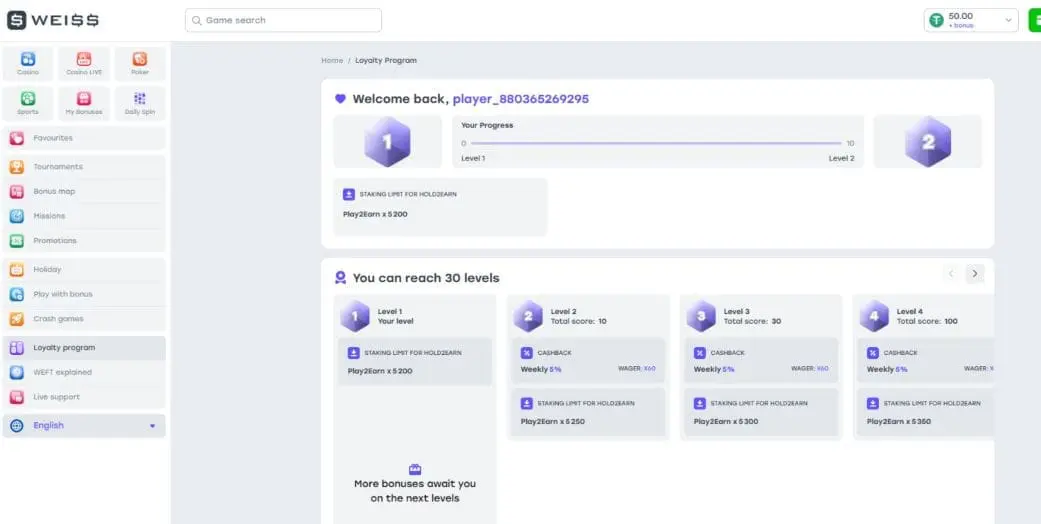Click the WEISS logo
The height and width of the screenshot is (524, 1041).
(x=53, y=20)
